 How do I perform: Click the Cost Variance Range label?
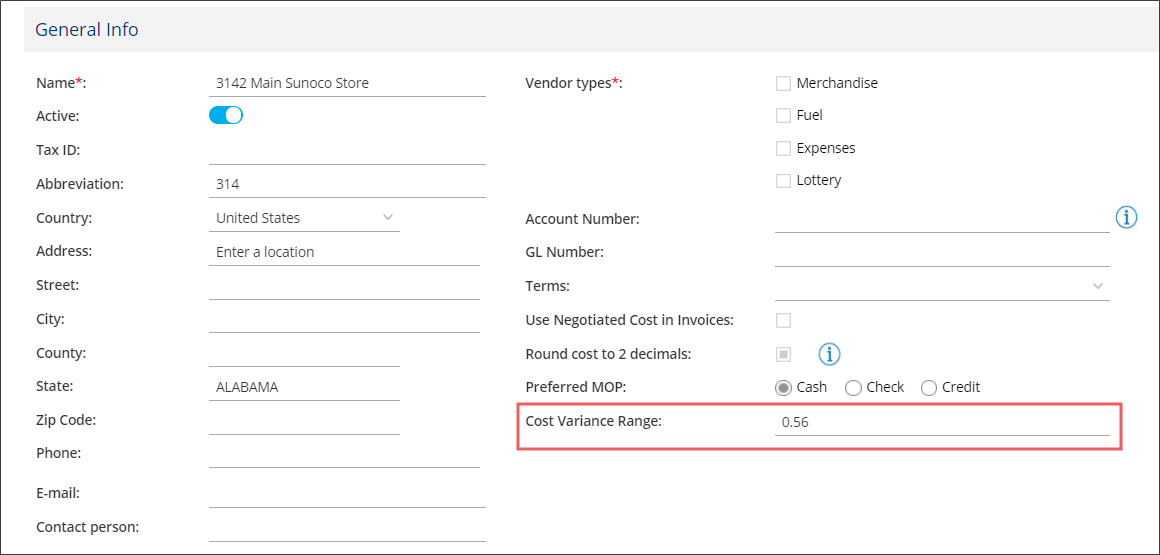coord(593,421)
